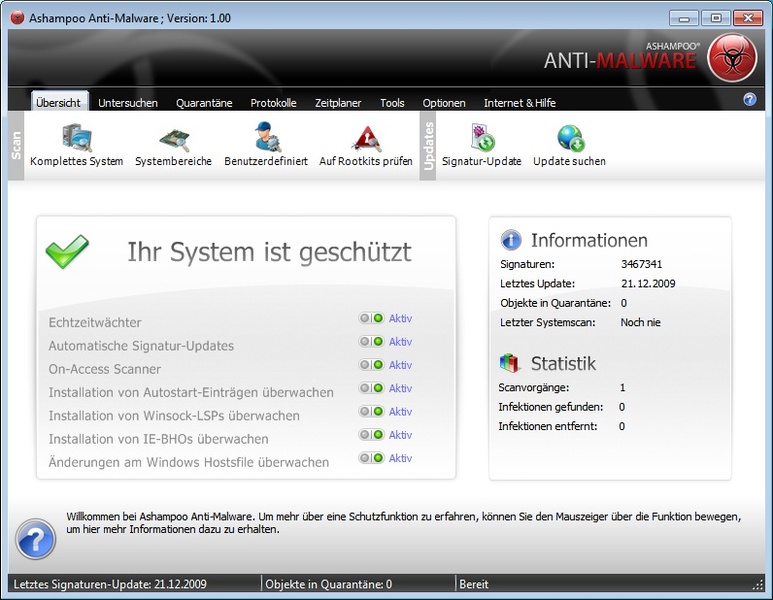Click the Aktiv link for Windows Hostsfile monitoring
The width and height of the screenshot is (773, 600).
click(400, 458)
